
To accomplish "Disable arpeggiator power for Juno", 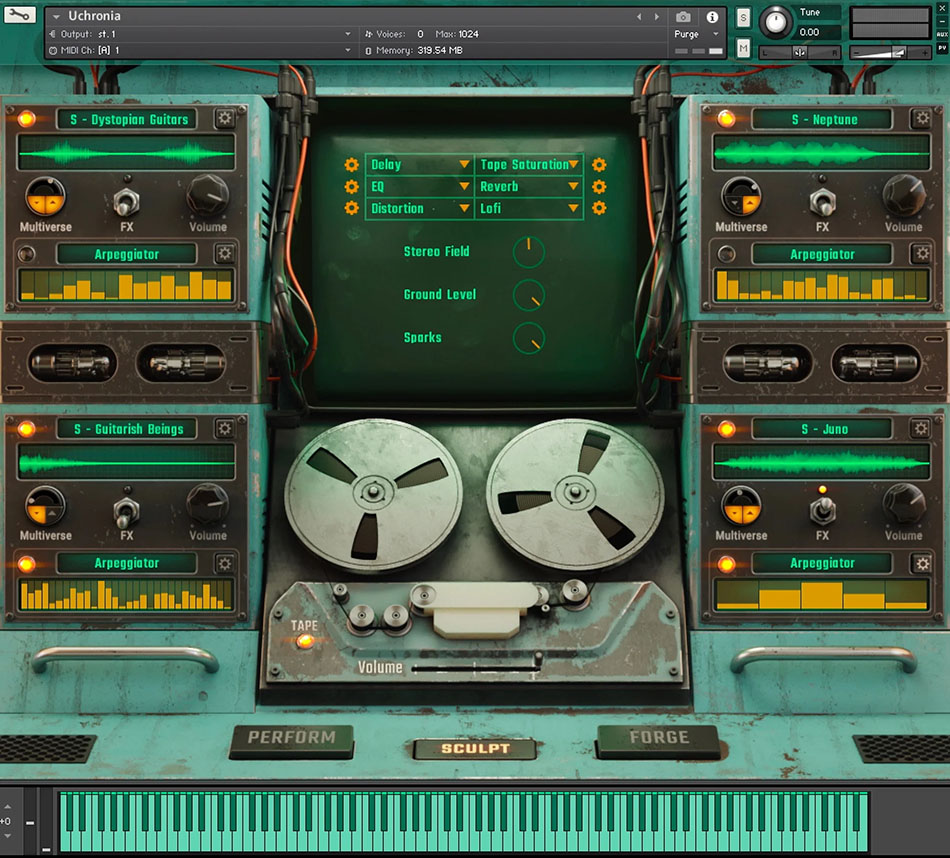I will pyautogui.click(x=725, y=564).
